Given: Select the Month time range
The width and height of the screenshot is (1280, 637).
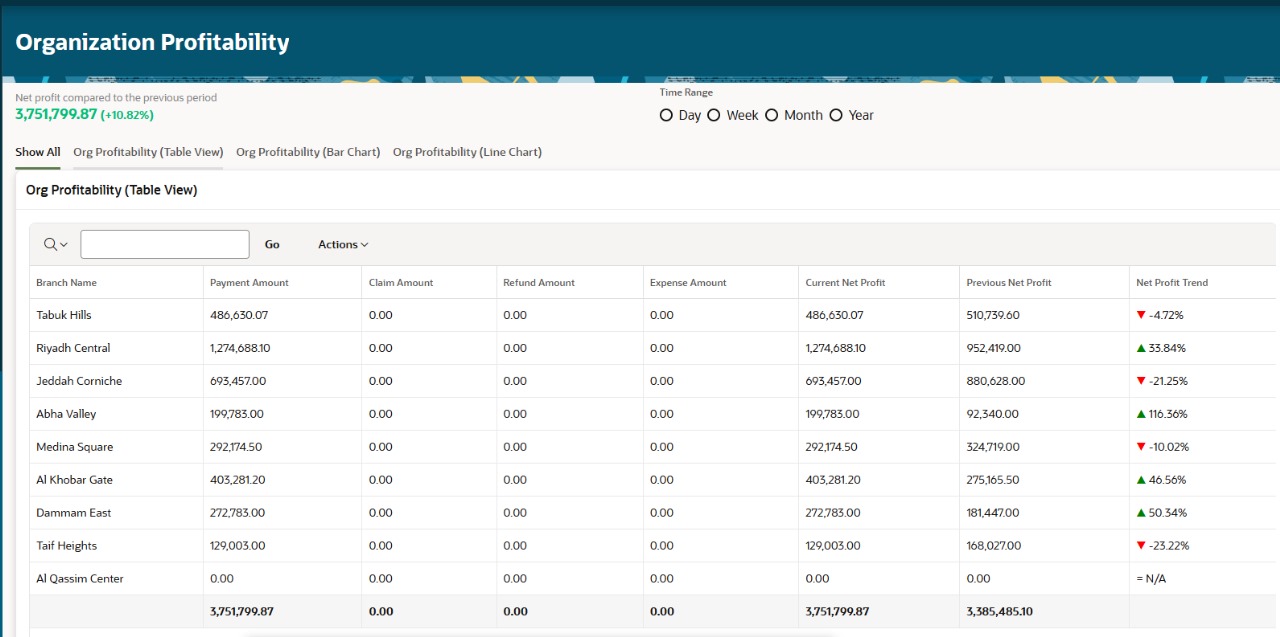Looking at the screenshot, I should point(772,116).
